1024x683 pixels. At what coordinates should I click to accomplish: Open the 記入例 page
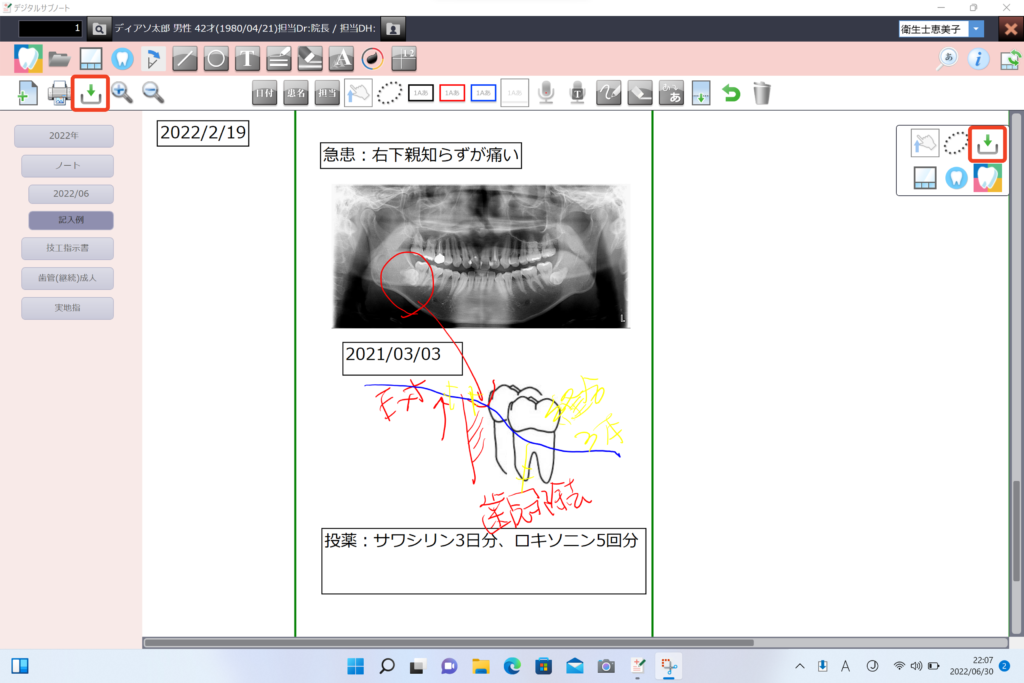coord(70,220)
